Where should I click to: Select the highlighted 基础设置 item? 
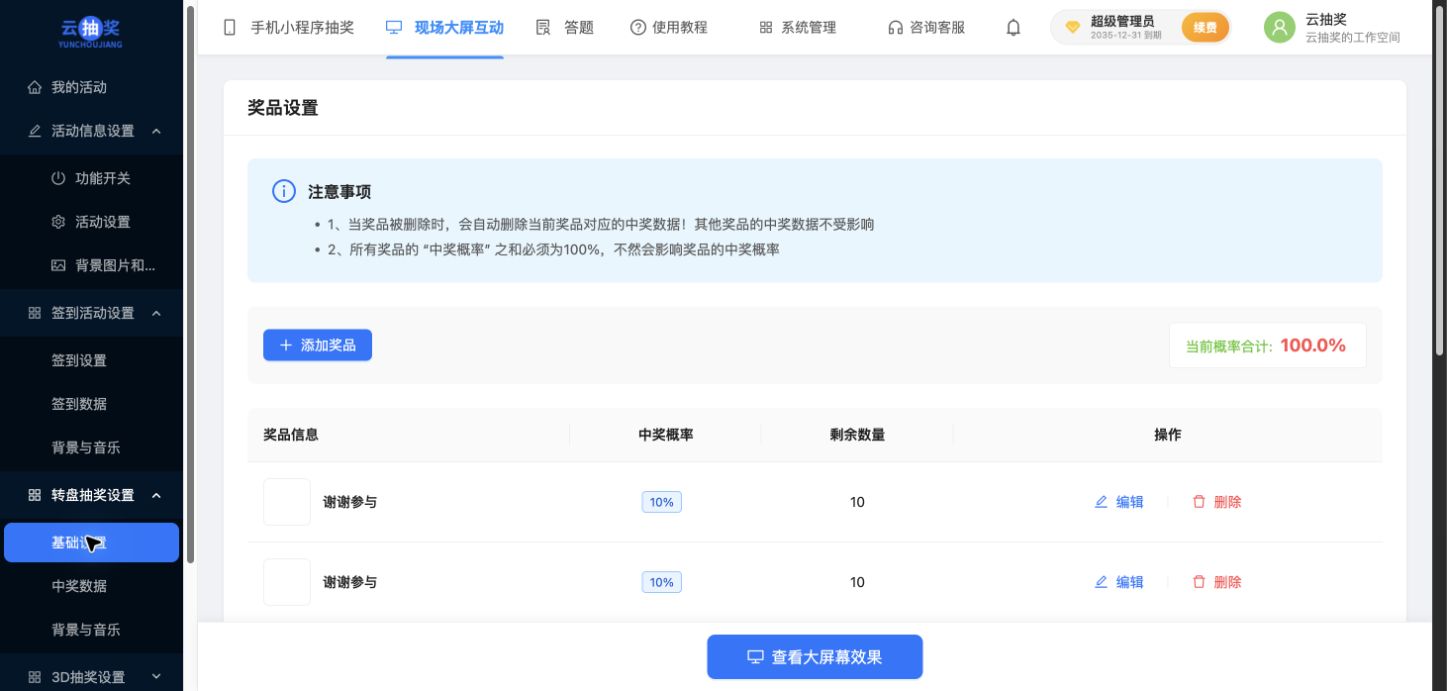(x=91, y=542)
